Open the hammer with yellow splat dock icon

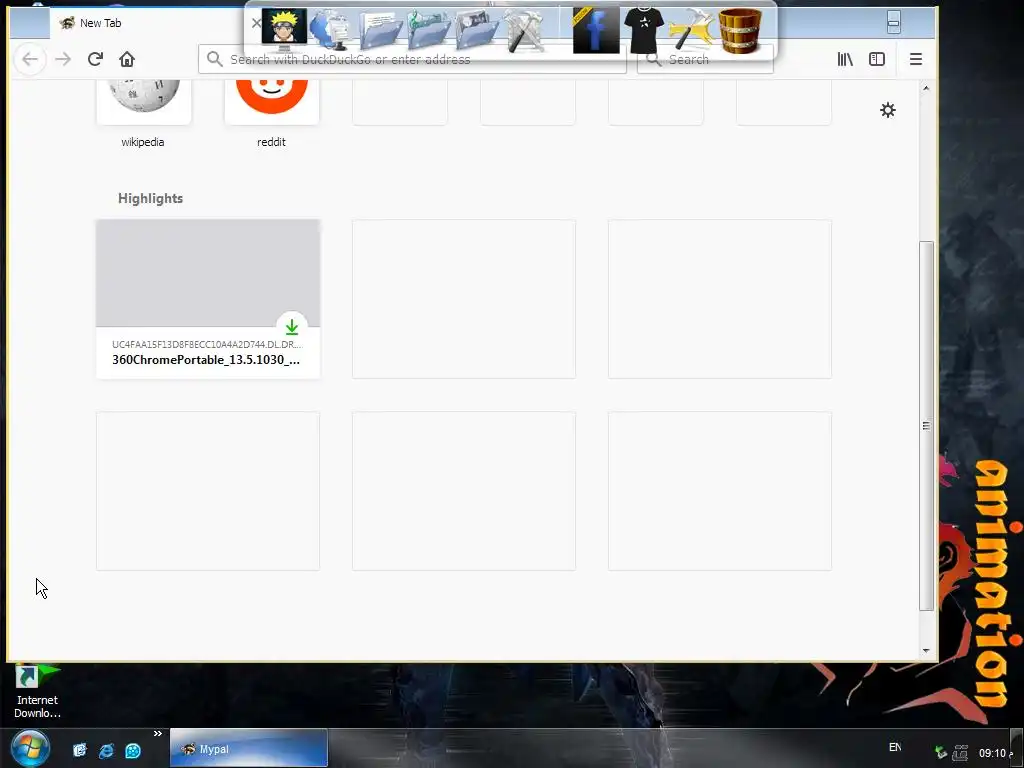(x=691, y=30)
